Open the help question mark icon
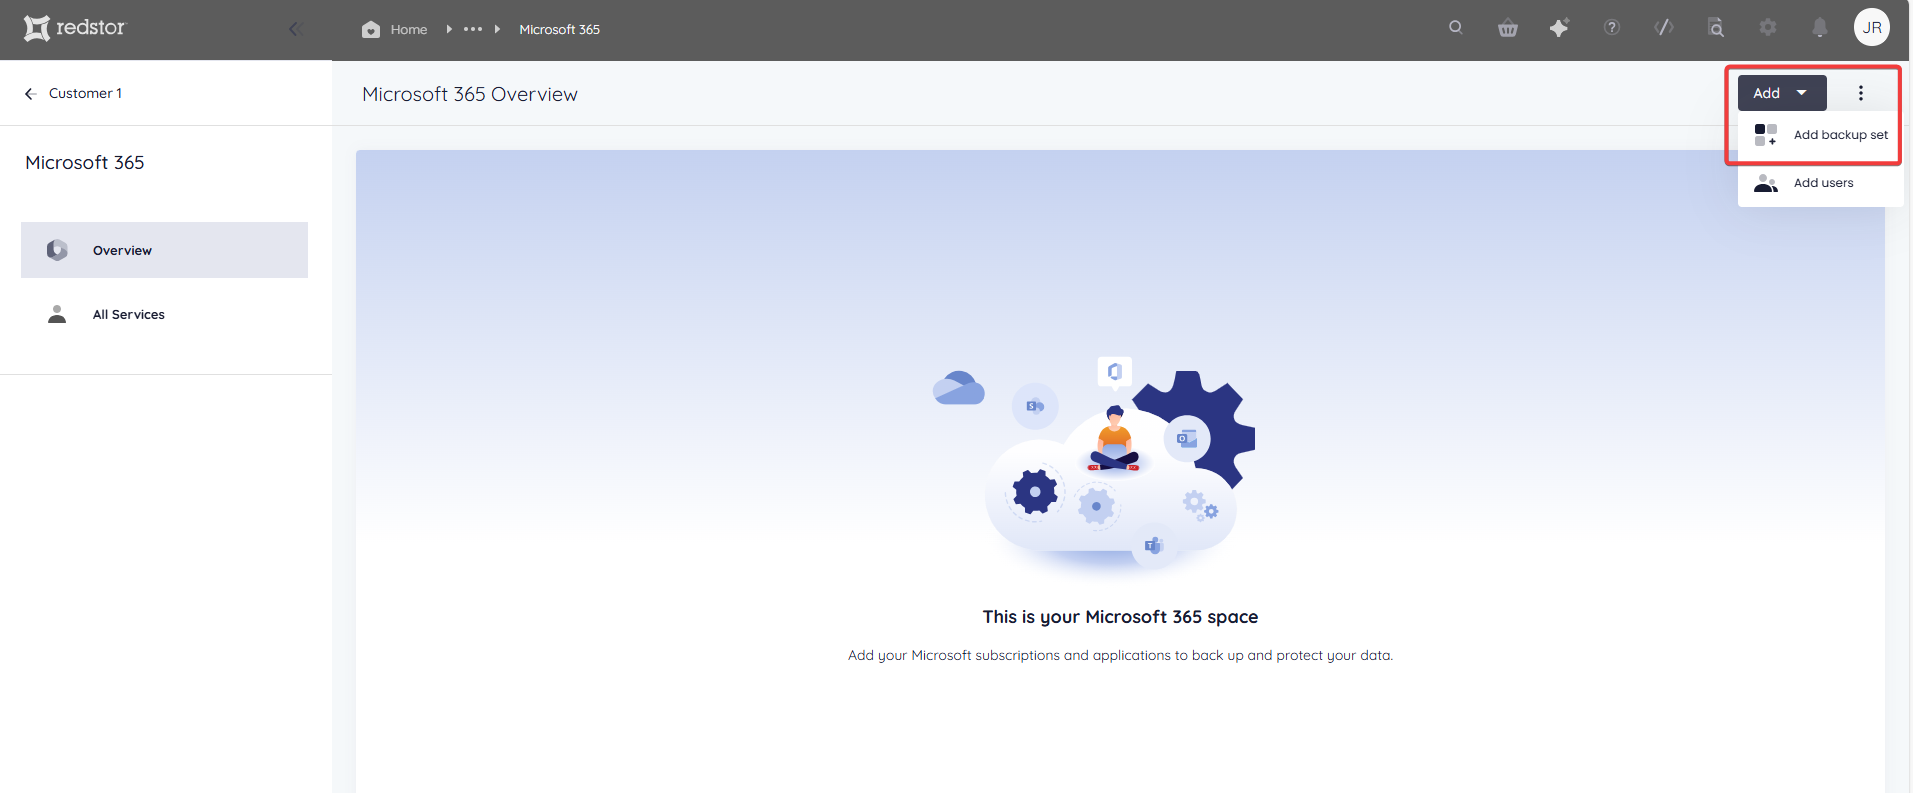The height and width of the screenshot is (793, 1913). [x=1612, y=27]
